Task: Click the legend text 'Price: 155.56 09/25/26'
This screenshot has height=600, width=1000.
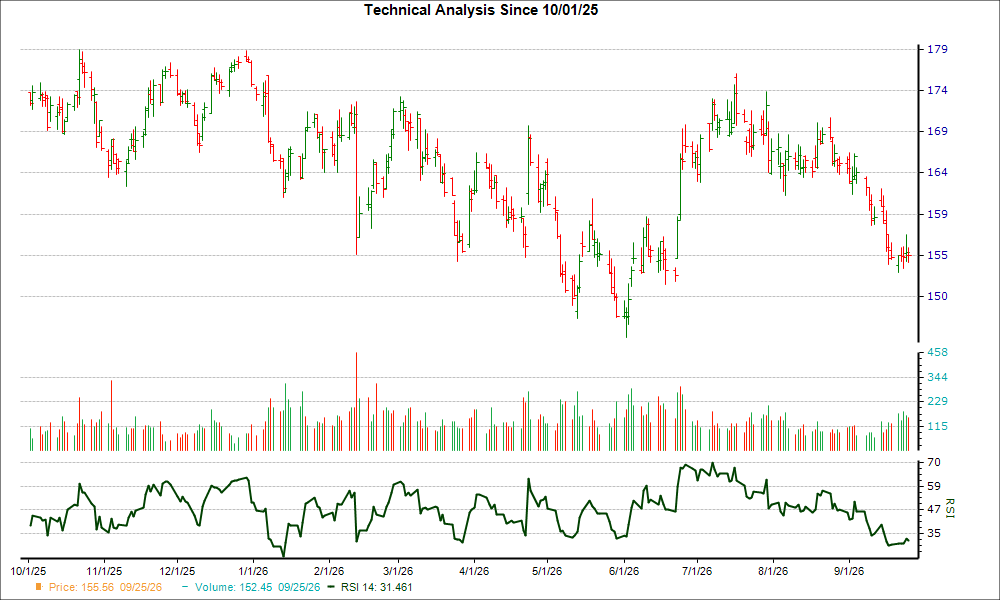Action: point(105,587)
